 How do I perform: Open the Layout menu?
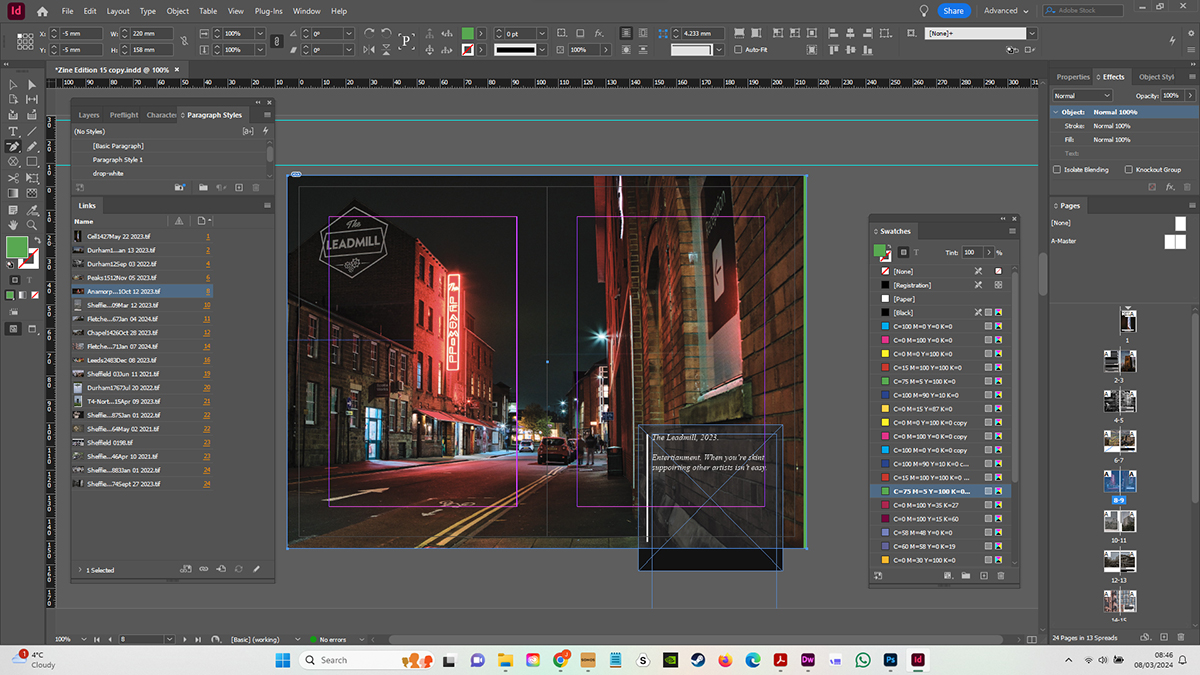click(x=118, y=11)
